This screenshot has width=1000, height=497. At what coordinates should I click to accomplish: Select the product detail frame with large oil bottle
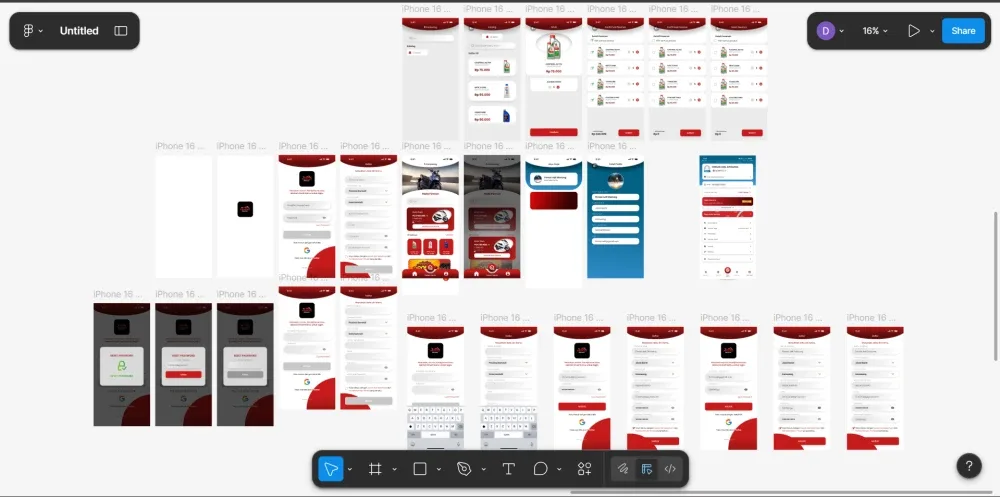(x=554, y=78)
